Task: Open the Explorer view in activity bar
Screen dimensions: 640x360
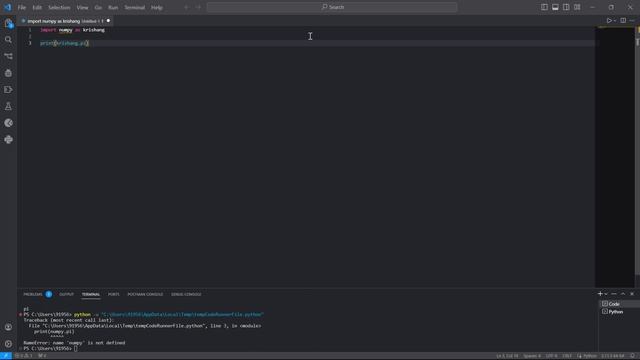Action: coord(8,23)
